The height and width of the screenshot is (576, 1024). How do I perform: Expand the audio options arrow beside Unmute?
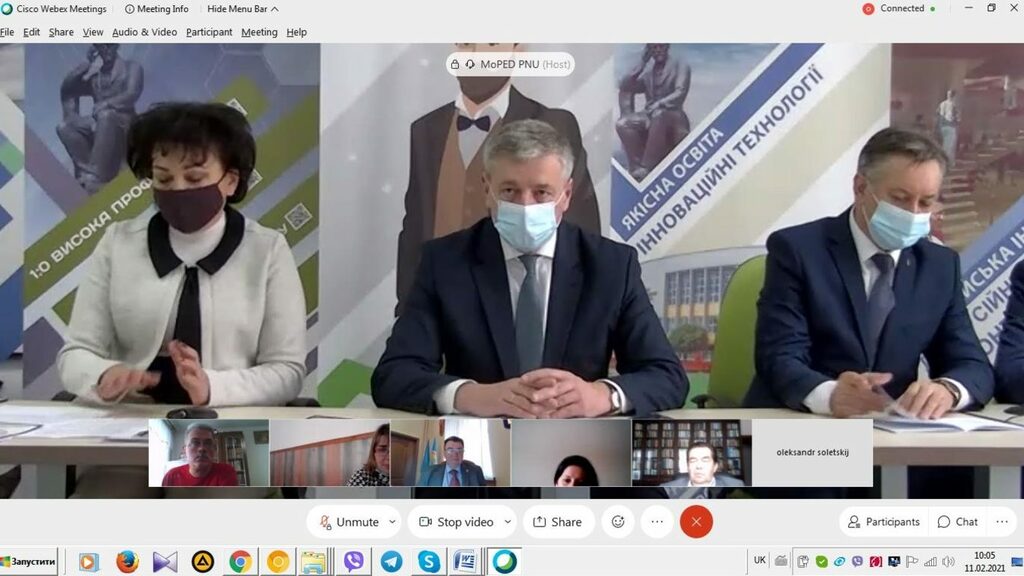point(392,522)
